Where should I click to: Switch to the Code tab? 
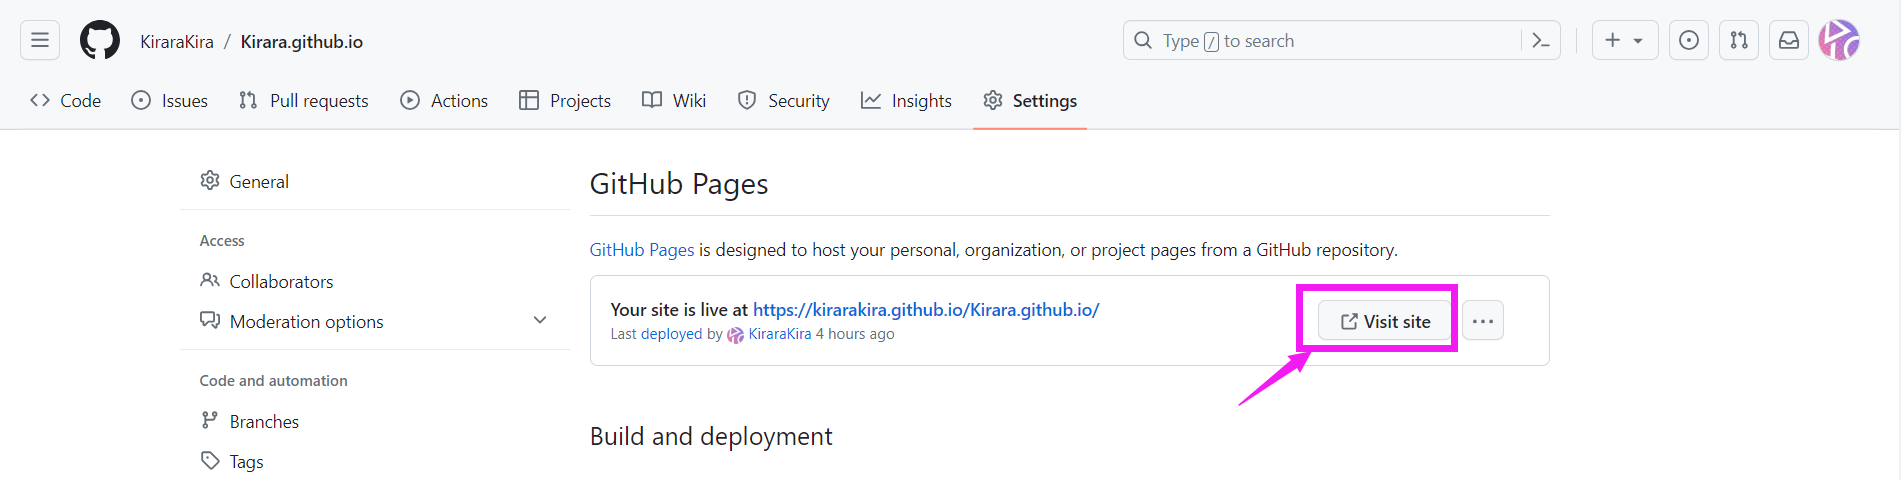[x=66, y=100]
